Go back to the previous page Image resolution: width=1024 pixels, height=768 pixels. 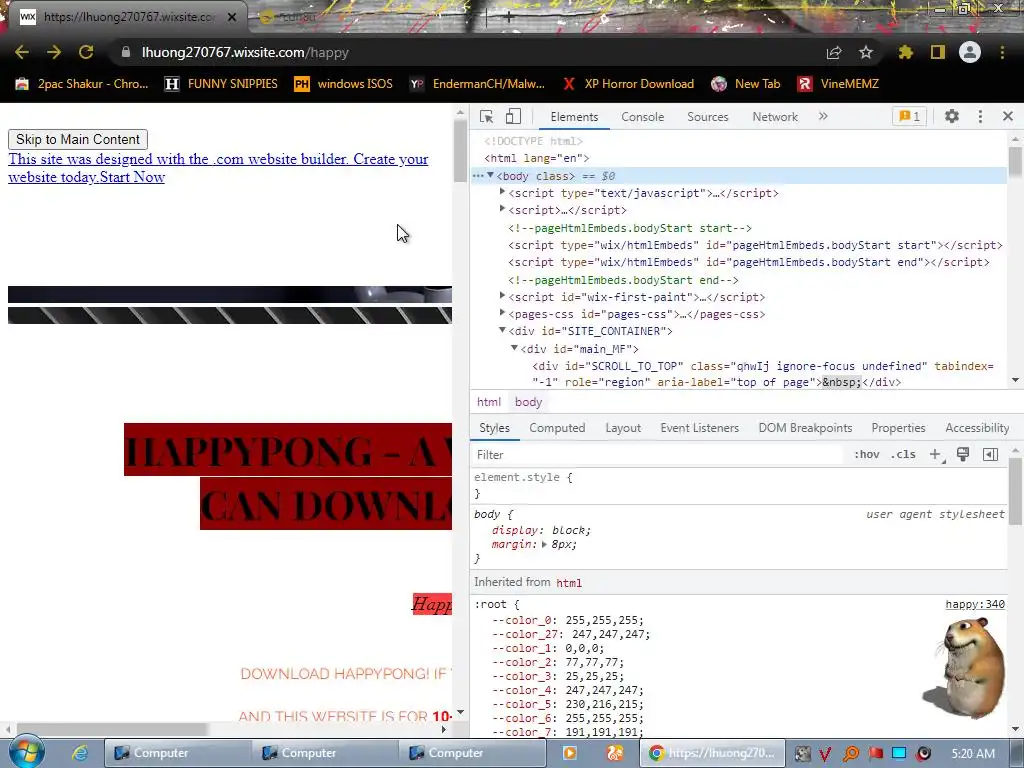pyautogui.click(x=22, y=52)
